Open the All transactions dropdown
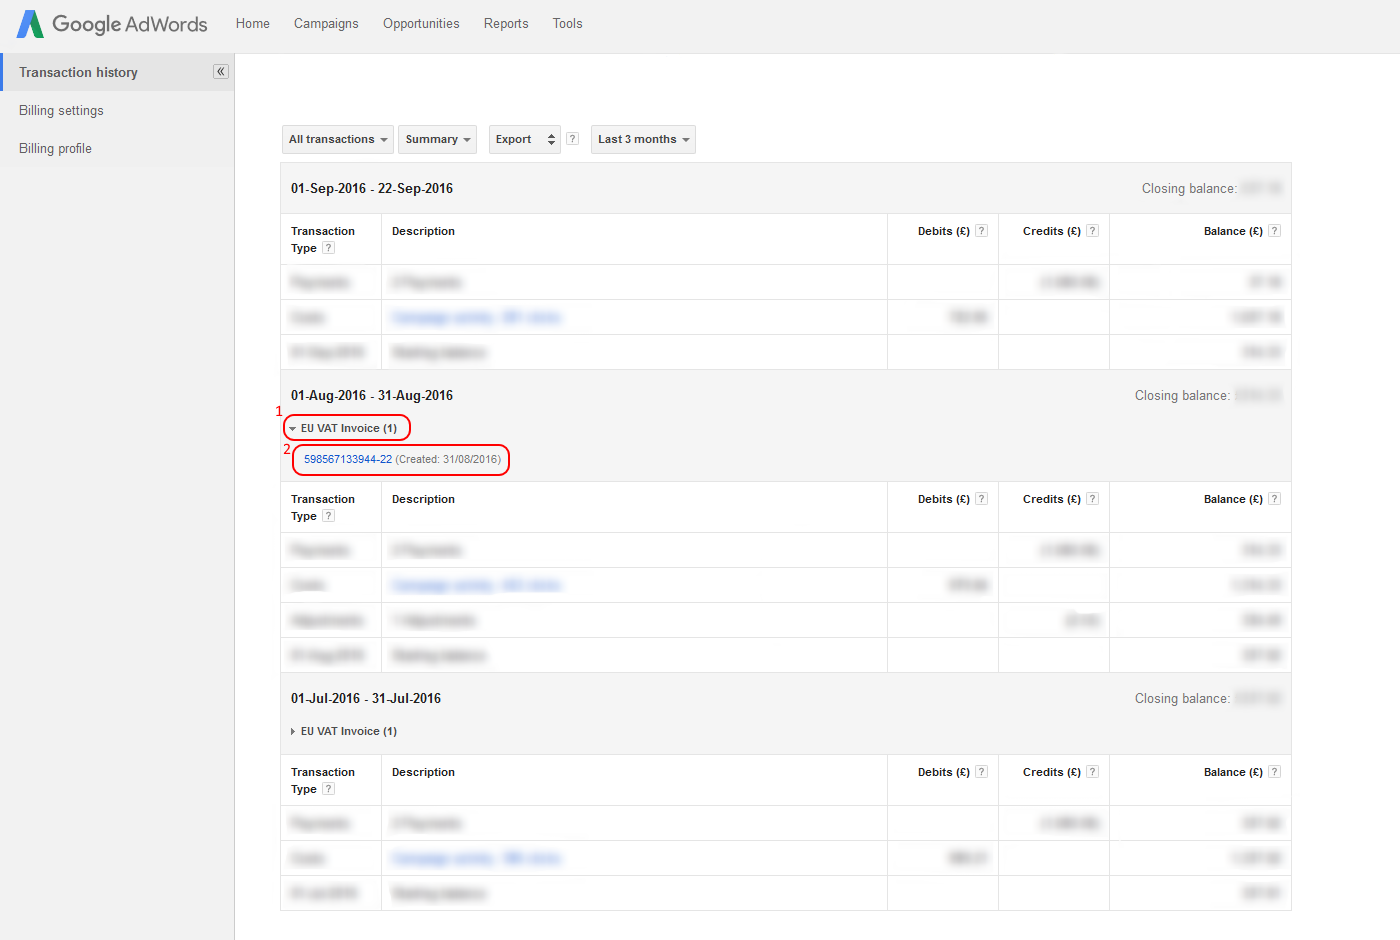1400x940 pixels. click(x=337, y=139)
